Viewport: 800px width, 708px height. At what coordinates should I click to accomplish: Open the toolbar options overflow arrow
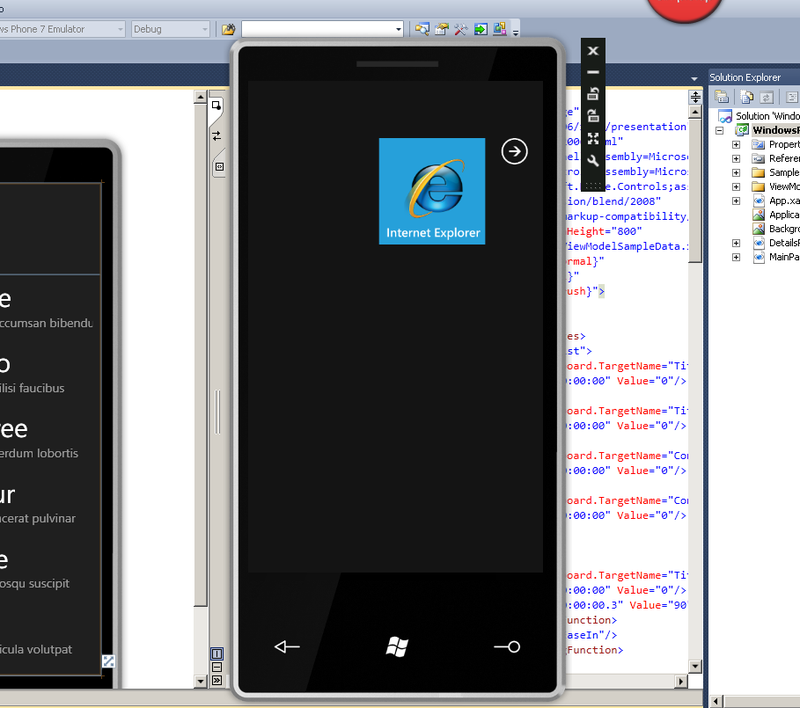tap(516, 32)
